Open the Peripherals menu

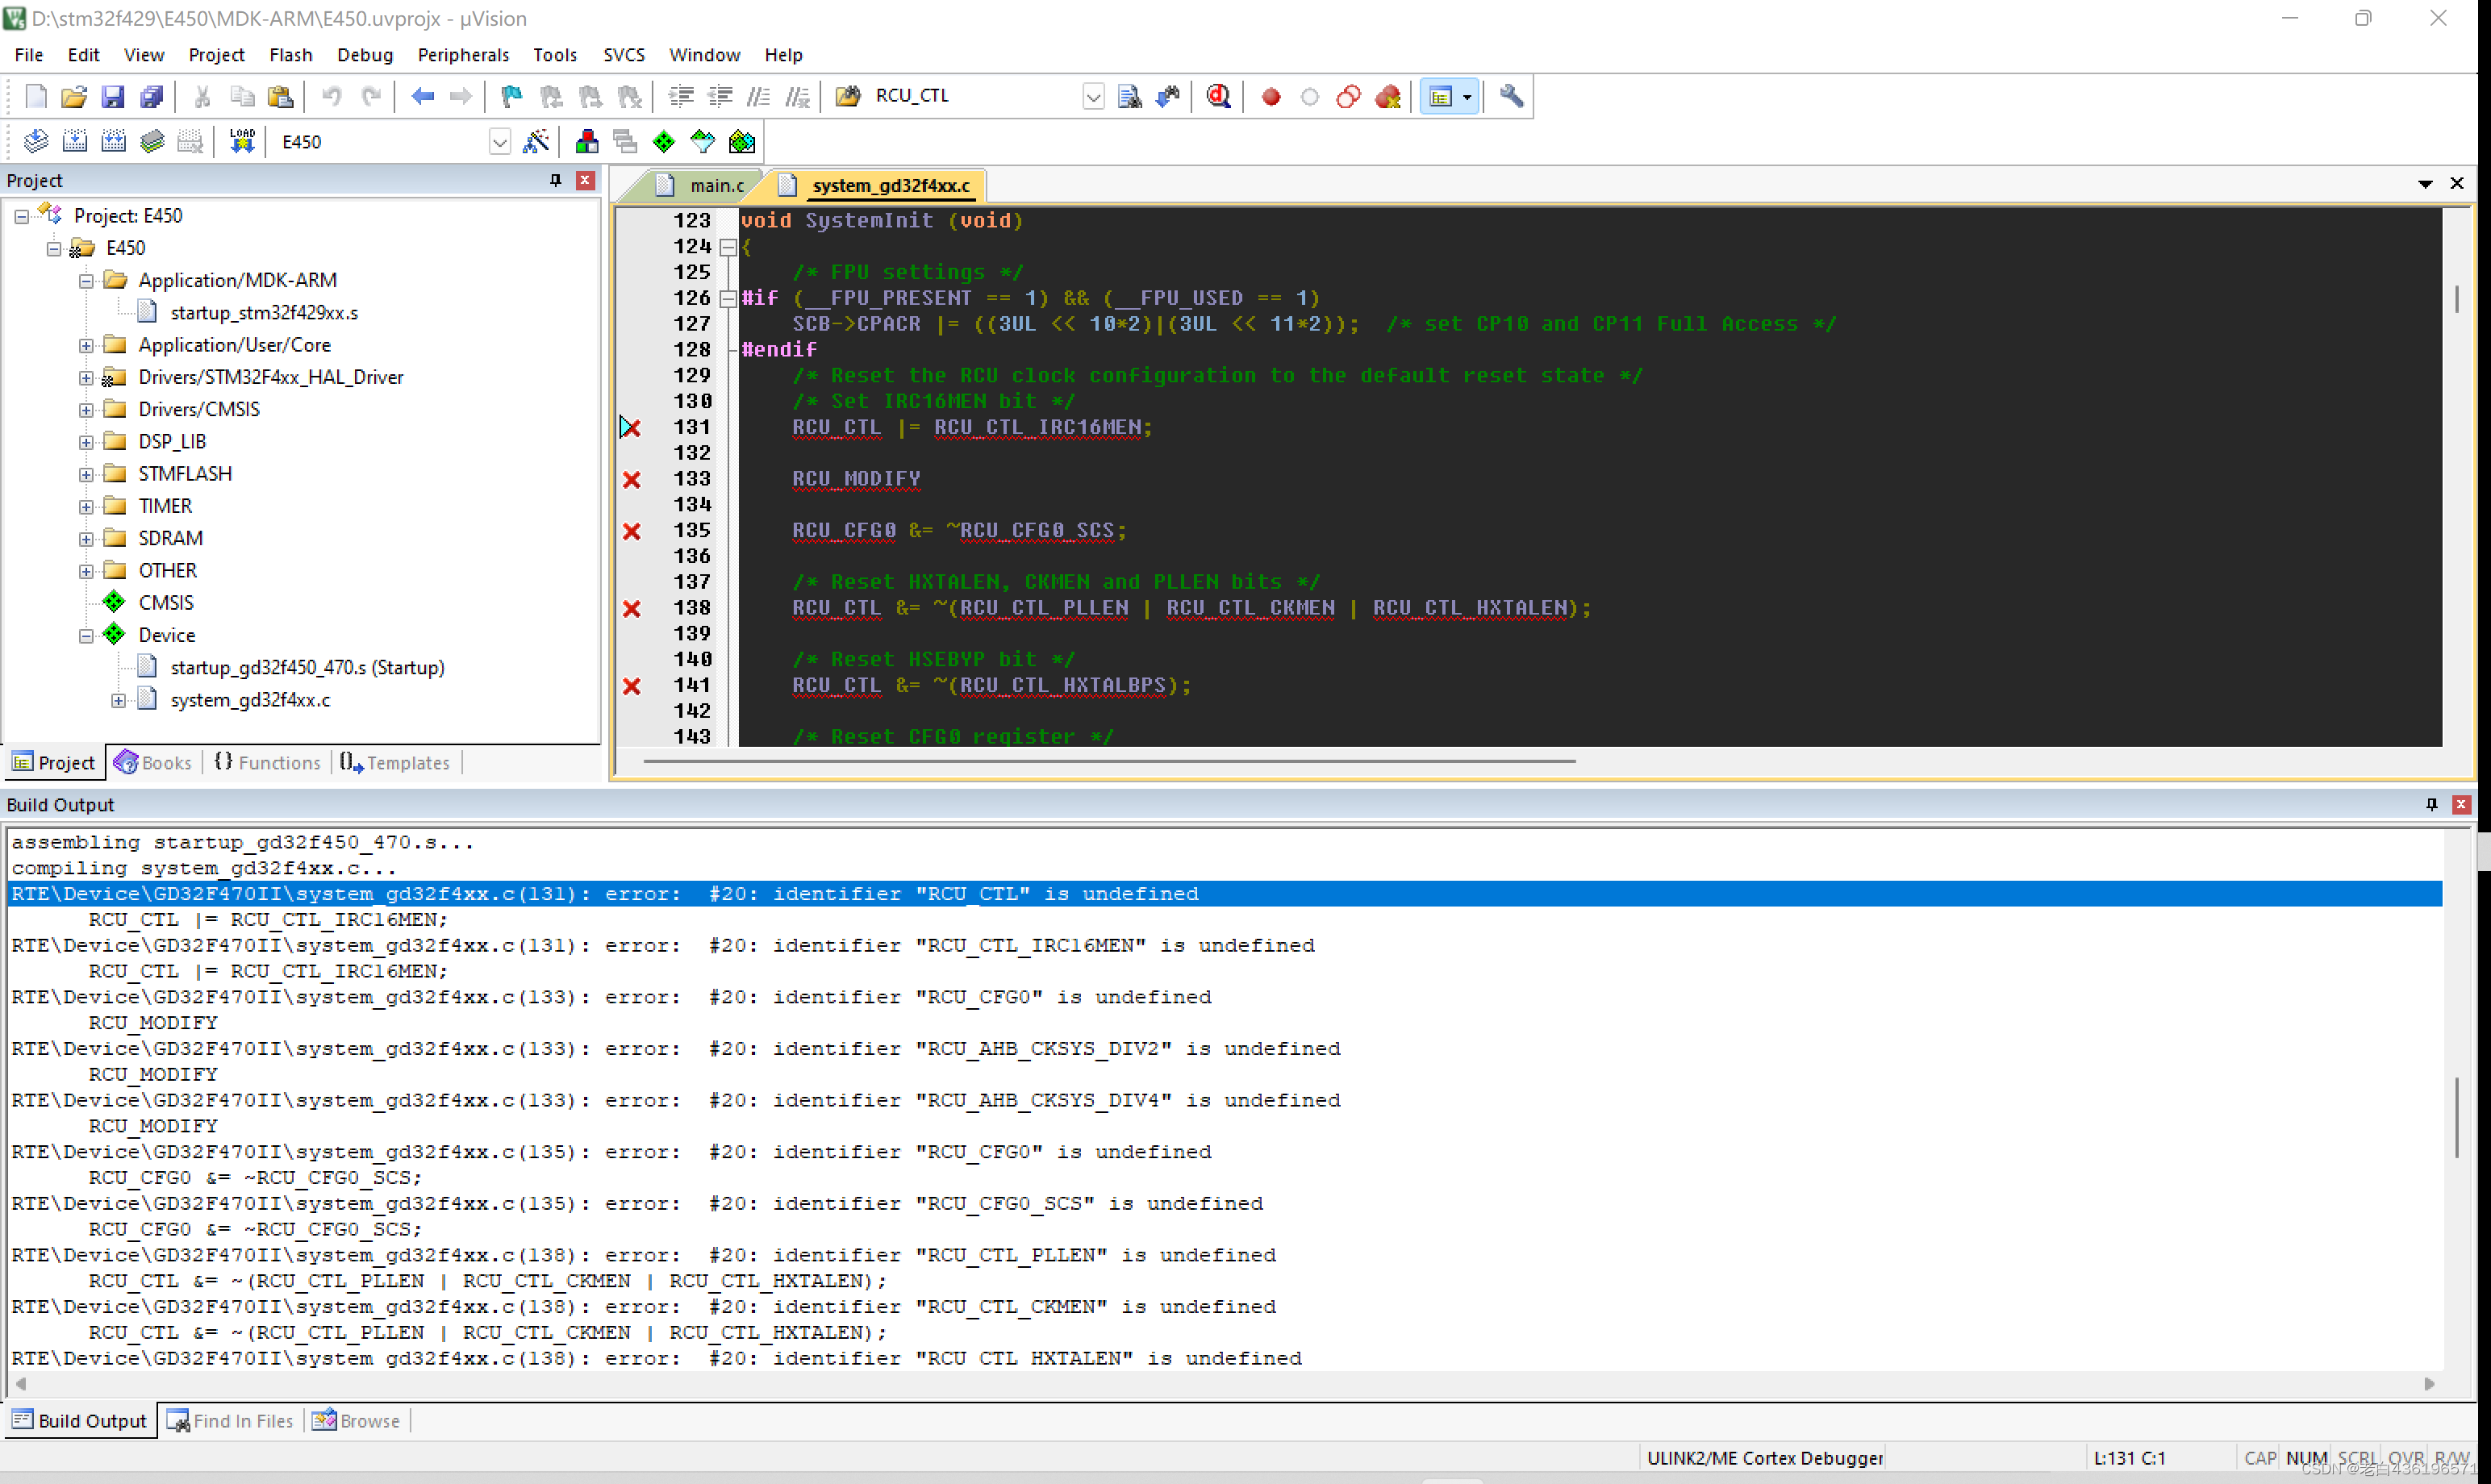(462, 55)
